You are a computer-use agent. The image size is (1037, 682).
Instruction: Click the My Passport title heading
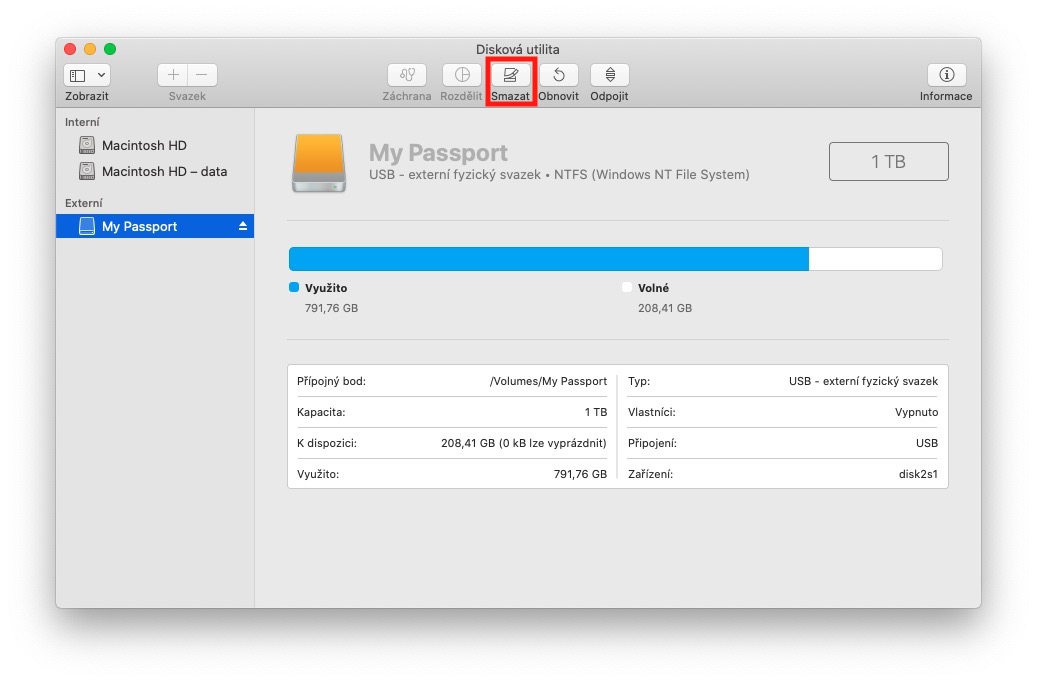coord(438,153)
